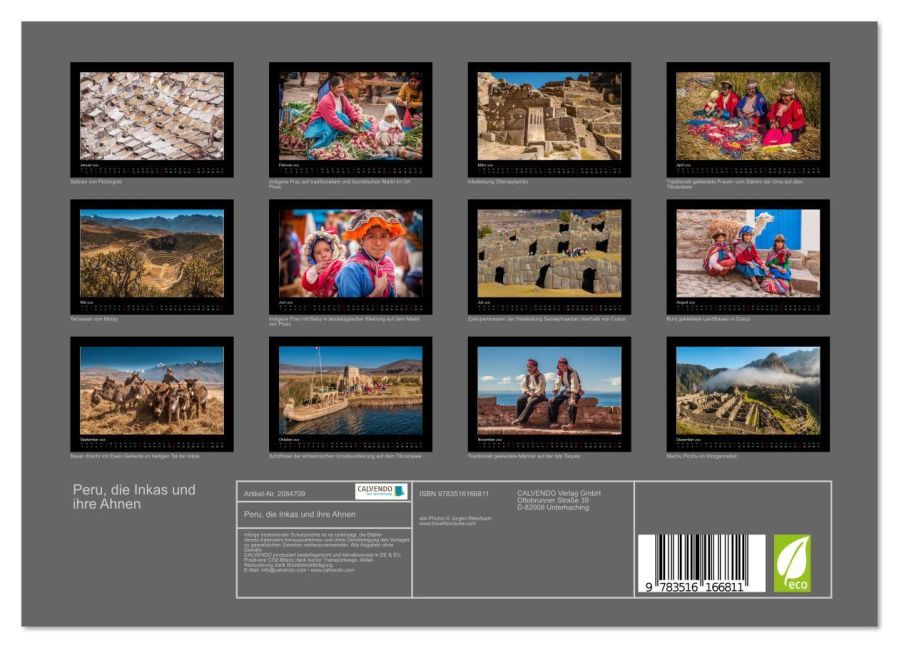899x648 pixels.
Task: Click caption 'Bunt gekleidete Landfrauen in Cusco'
Action: tap(708, 319)
